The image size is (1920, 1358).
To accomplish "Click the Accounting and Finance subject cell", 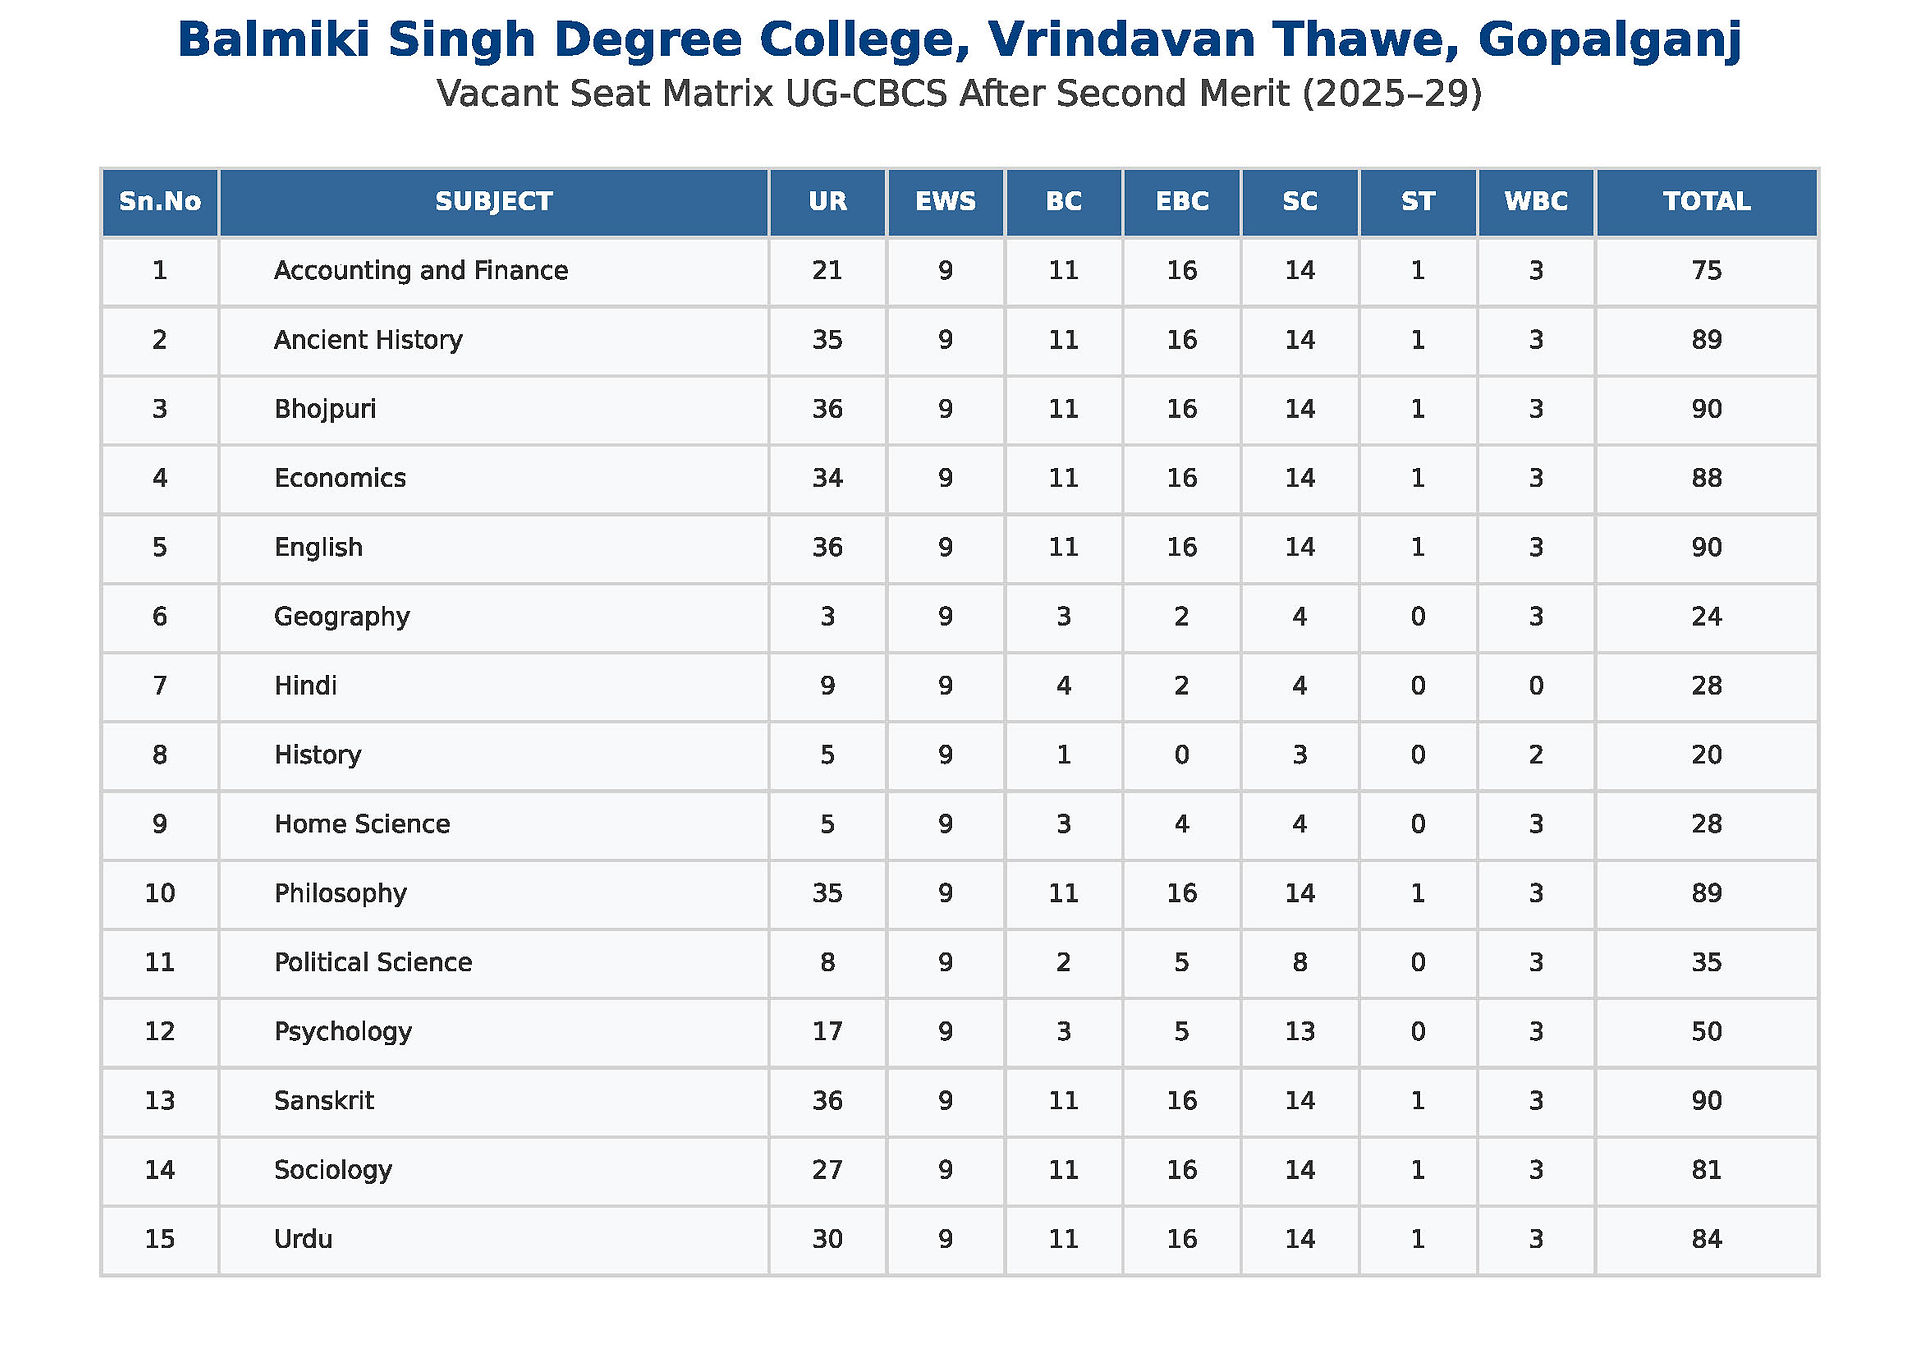I will click(x=493, y=271).
